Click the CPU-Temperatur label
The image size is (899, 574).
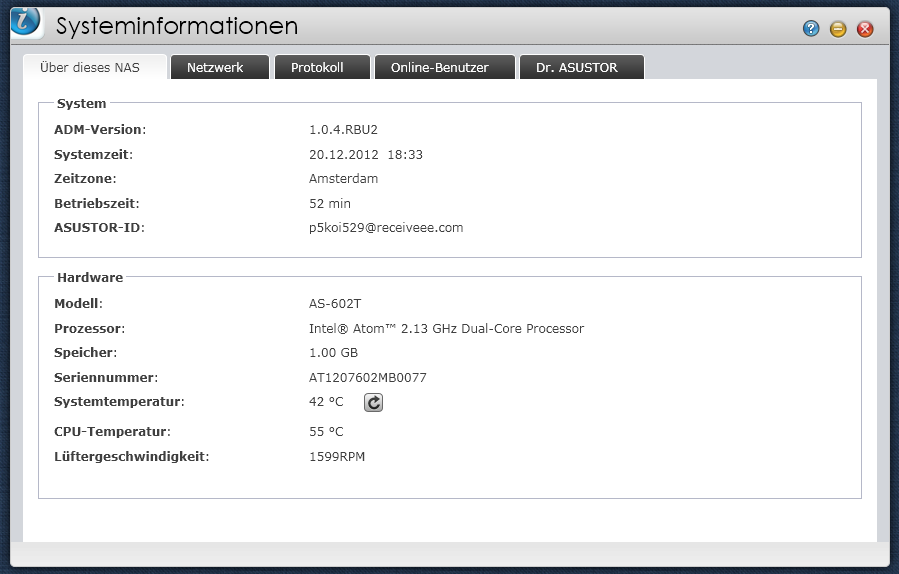112,432
